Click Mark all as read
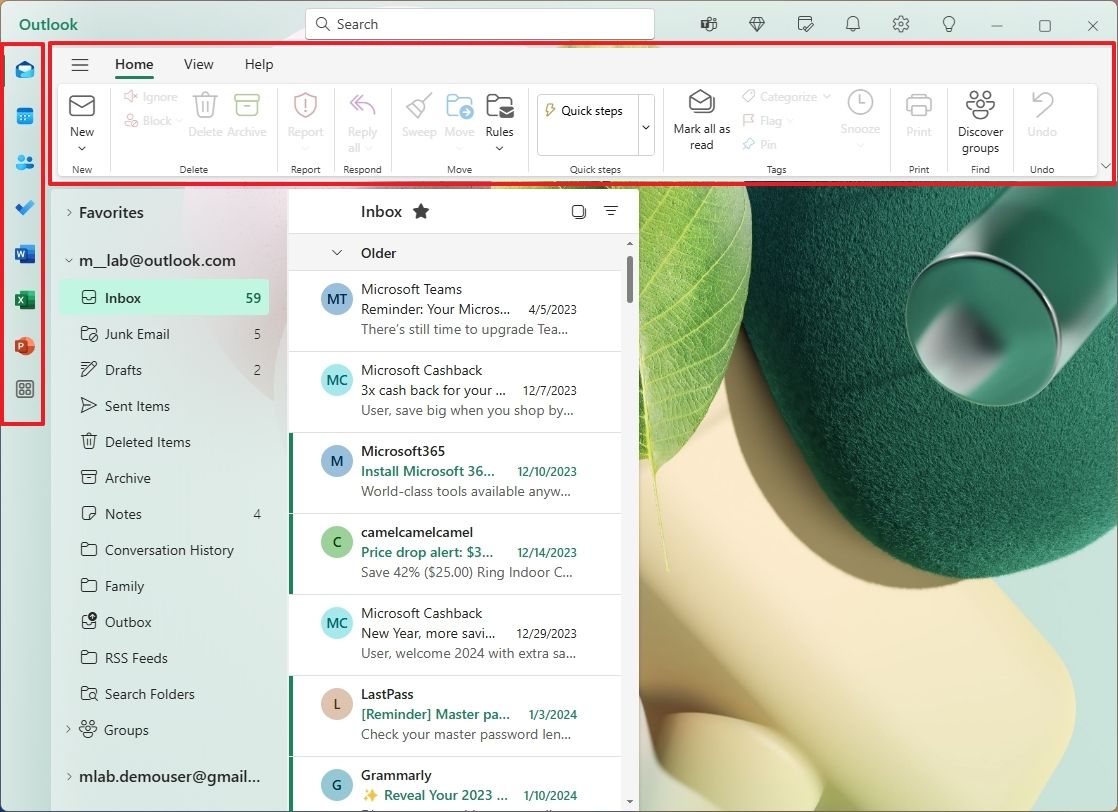Viewport: 1118px width, 812px height. point(700,119)
